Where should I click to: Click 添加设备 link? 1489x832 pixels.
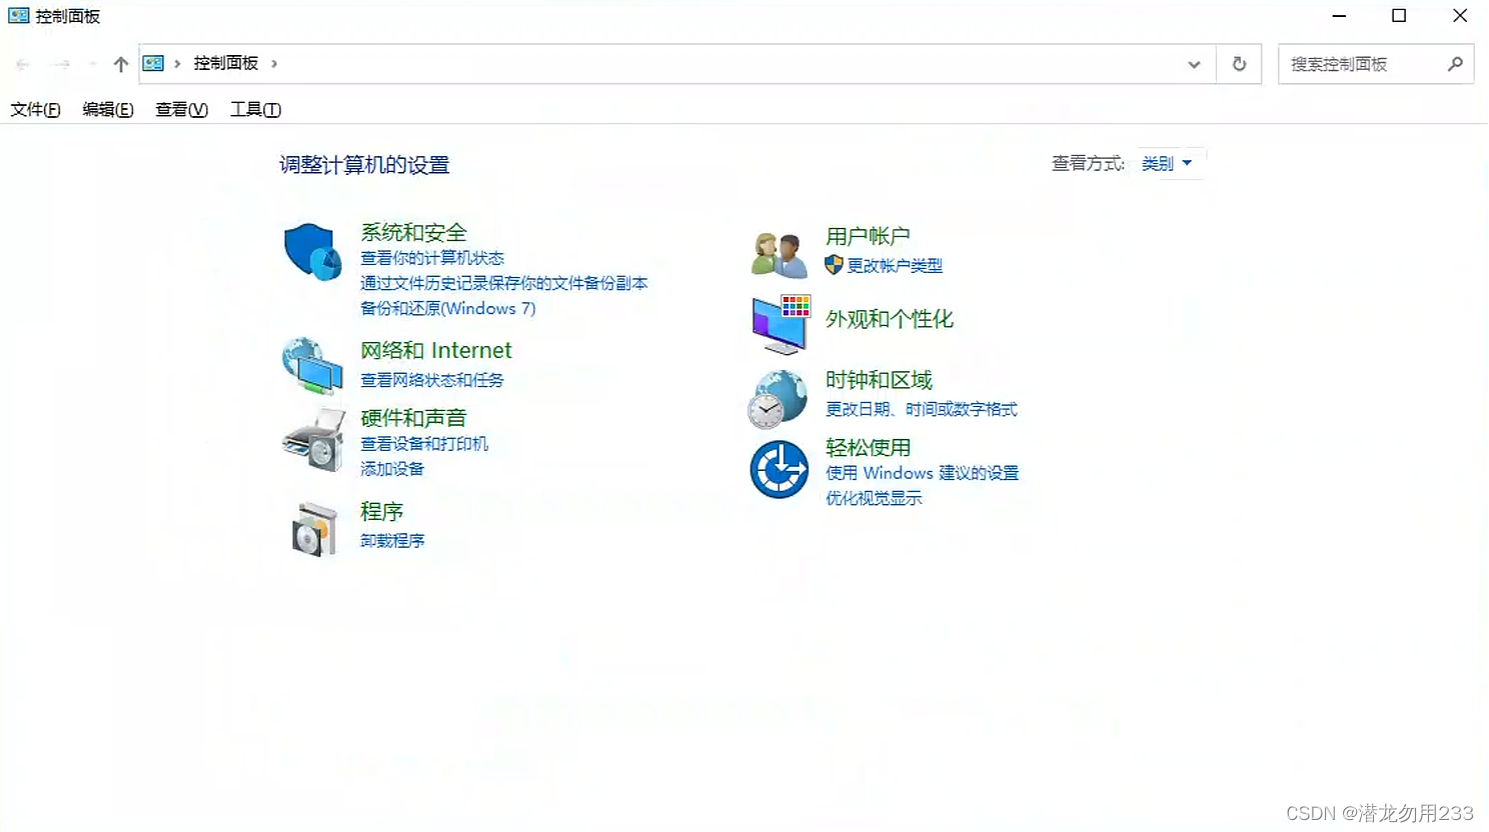[x=392, y=468]
